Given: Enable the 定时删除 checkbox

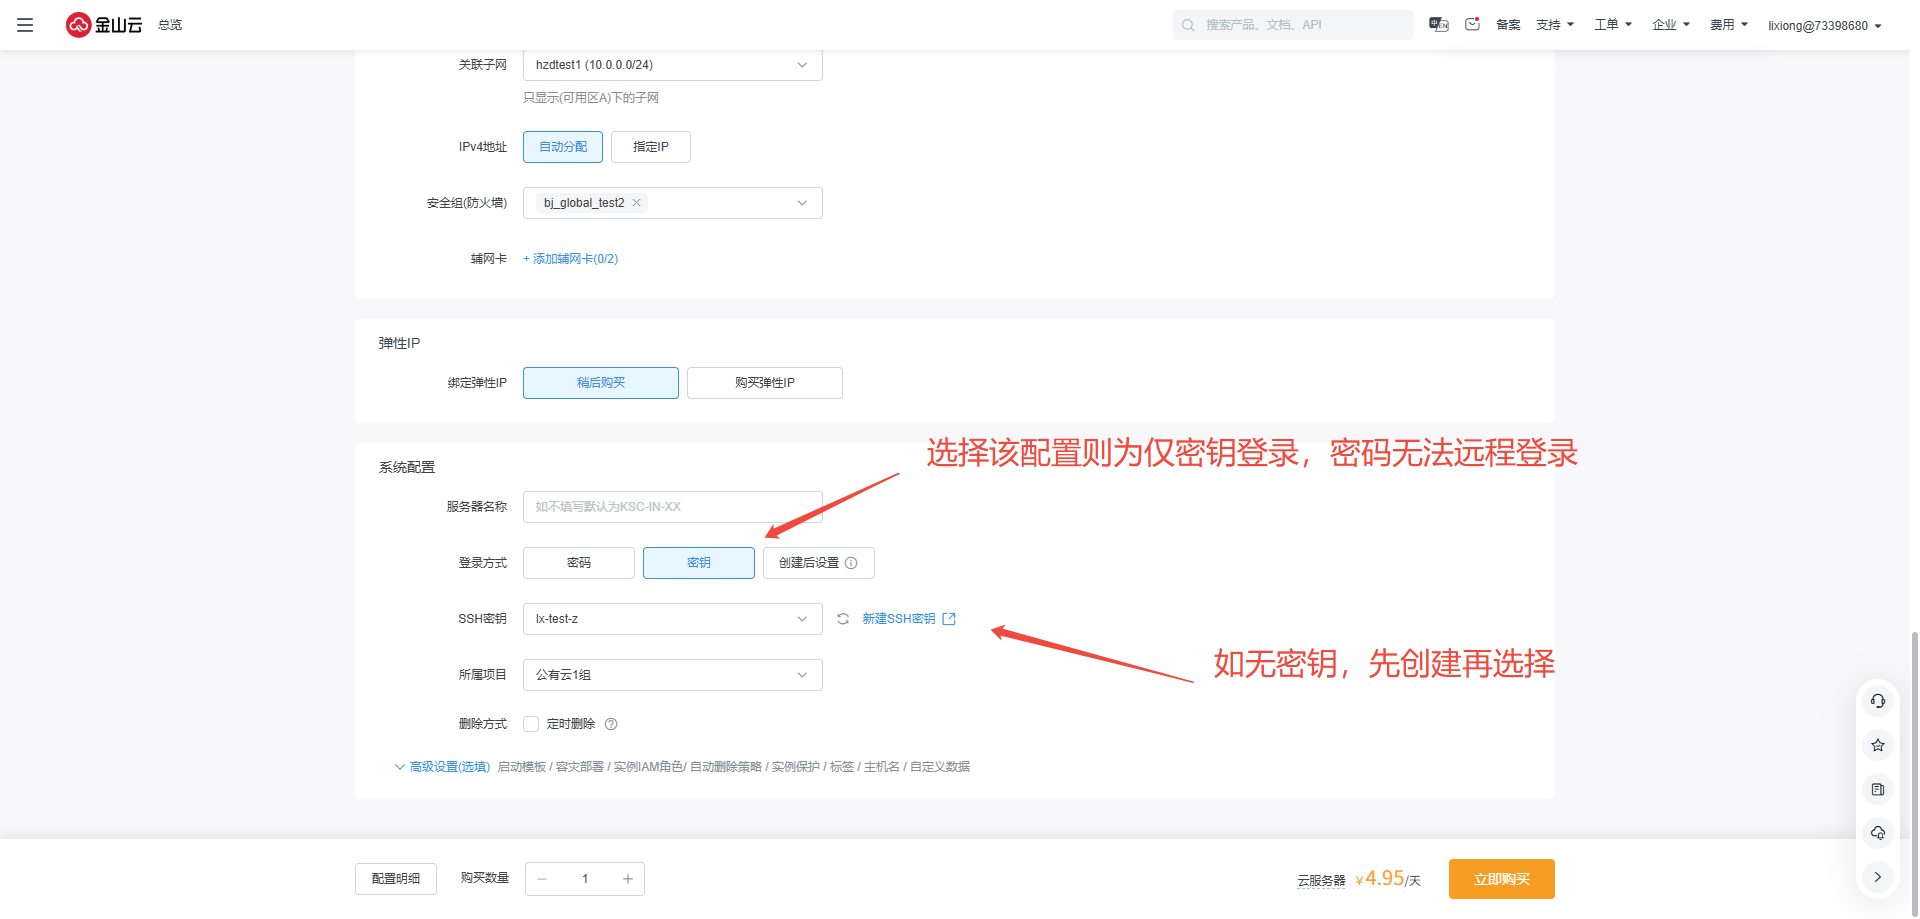Looking at the screenshot, I should [531, 724].
